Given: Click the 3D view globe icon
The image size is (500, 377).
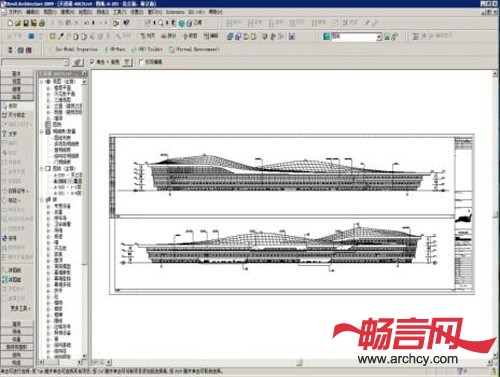Looking at the screenshot, I should coord(182,23).
